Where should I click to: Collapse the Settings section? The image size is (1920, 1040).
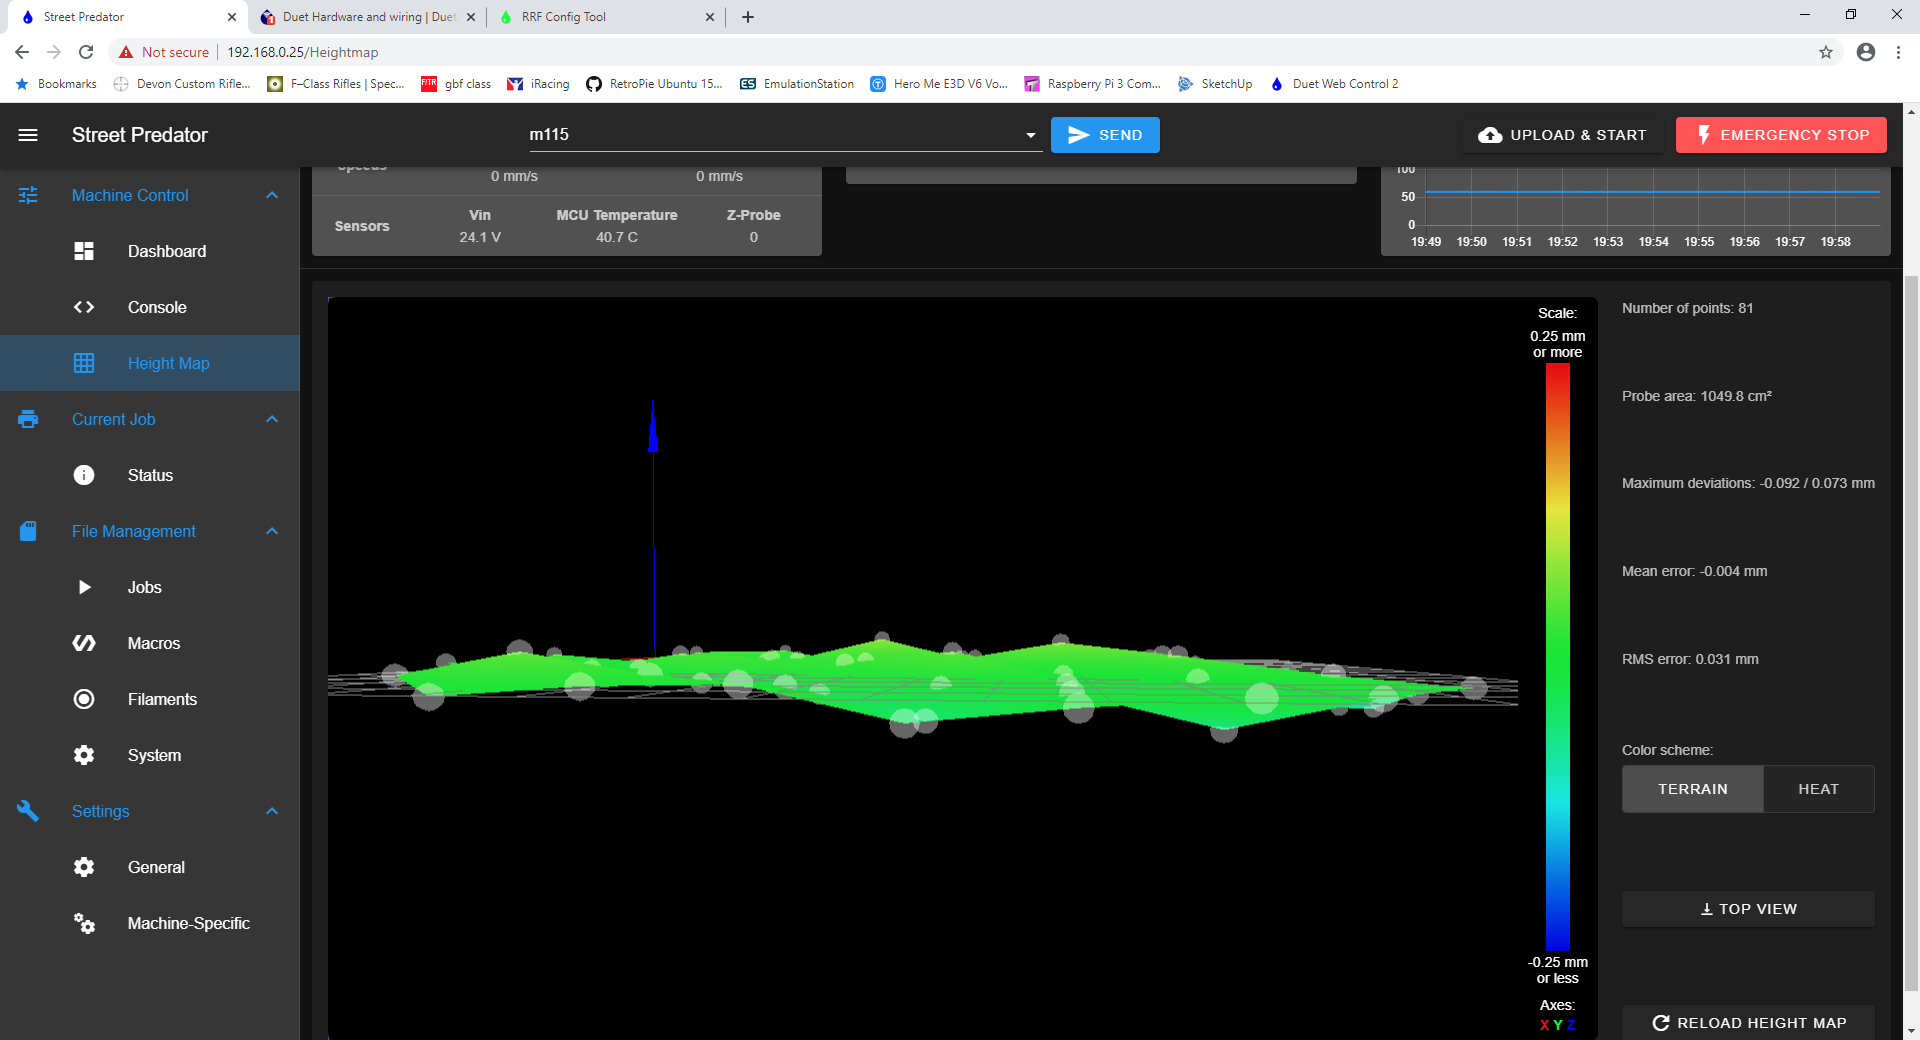(272, 811)
